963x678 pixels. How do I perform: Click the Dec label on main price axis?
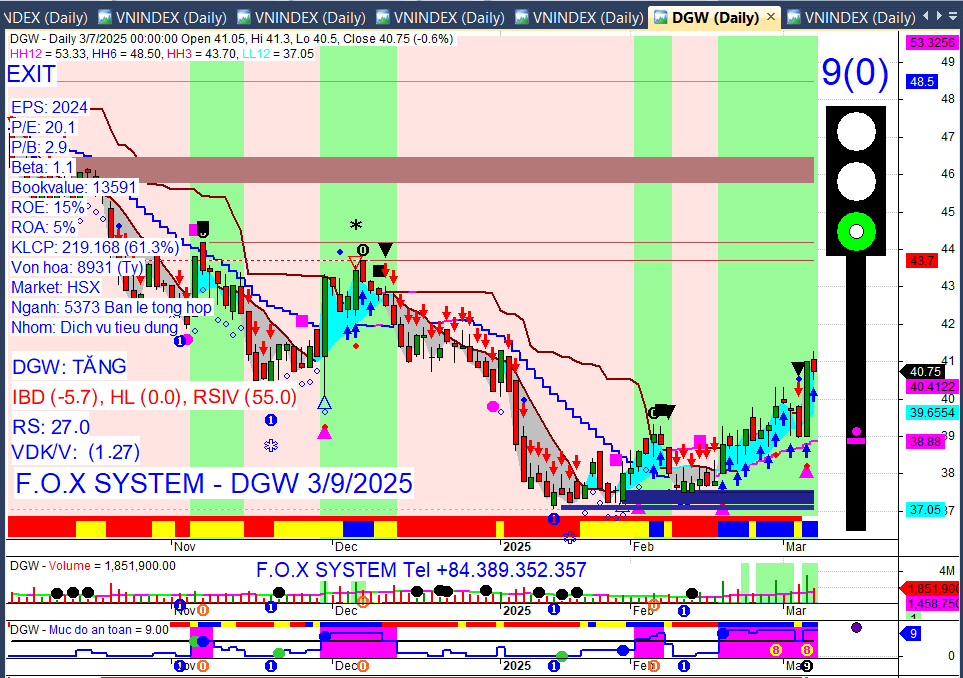pyautogui.click(x=346, y=547)
